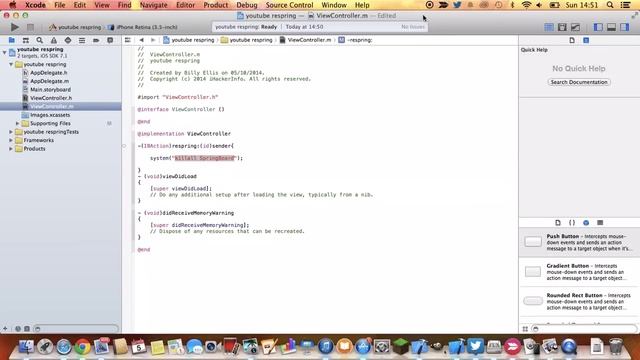Expand the Products group
The image size is (640, 360).
click(11, 149)
